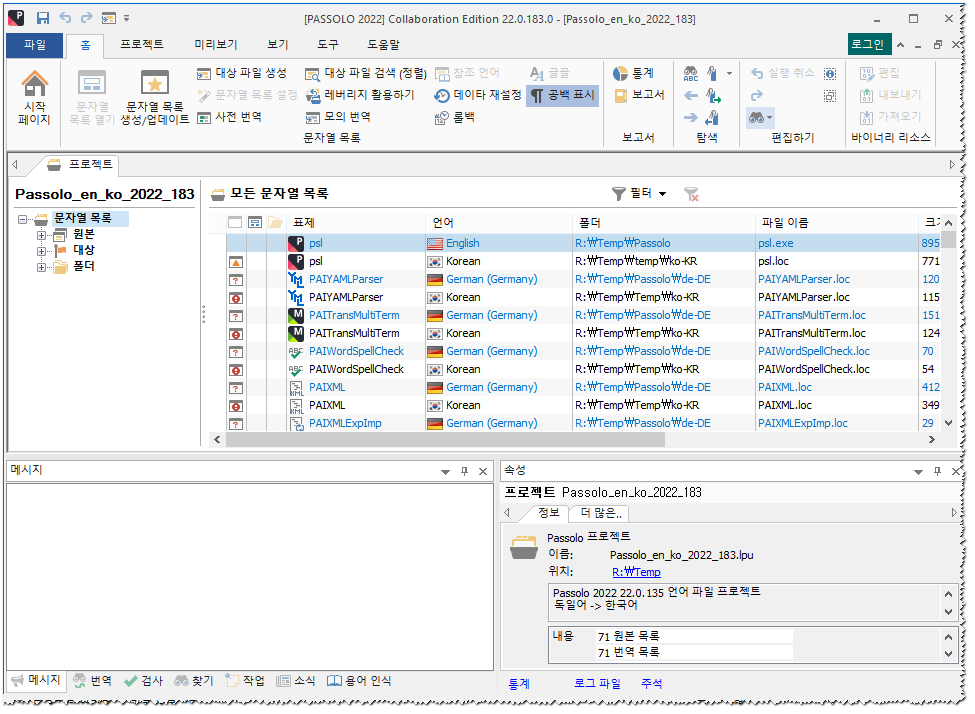Click the 언어 column header
This screenshot has height=714, width=975.
click(499, 223)
